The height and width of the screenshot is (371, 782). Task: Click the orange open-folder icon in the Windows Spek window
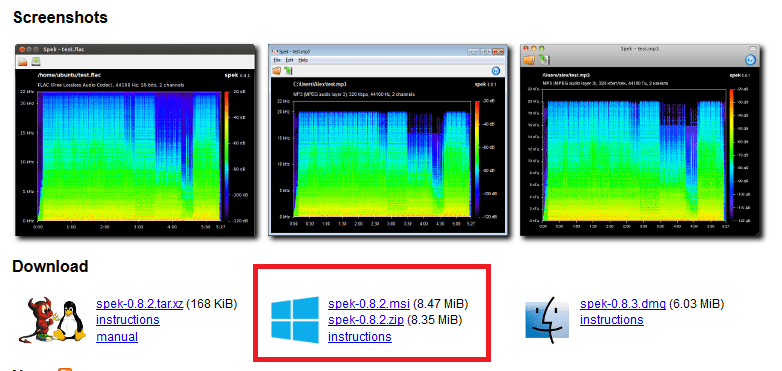(x=276, y=70)
